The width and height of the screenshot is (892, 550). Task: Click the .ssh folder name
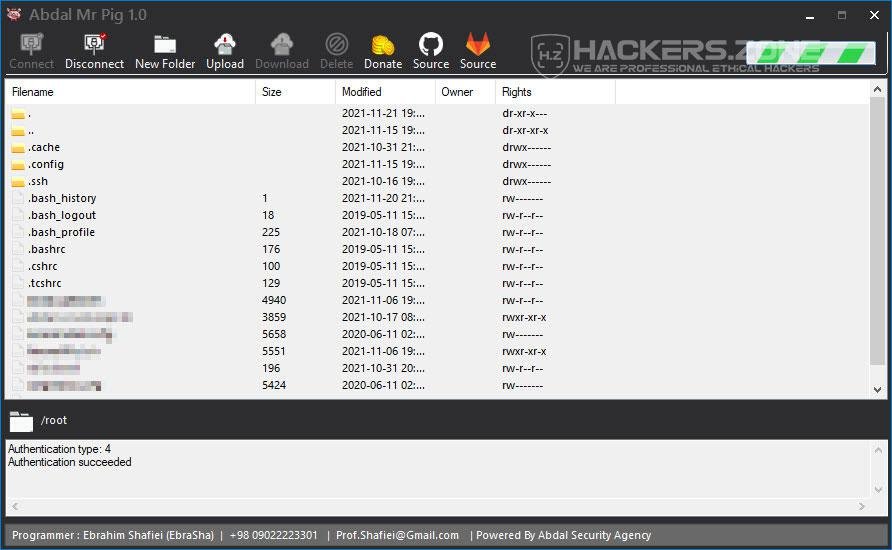38,181
